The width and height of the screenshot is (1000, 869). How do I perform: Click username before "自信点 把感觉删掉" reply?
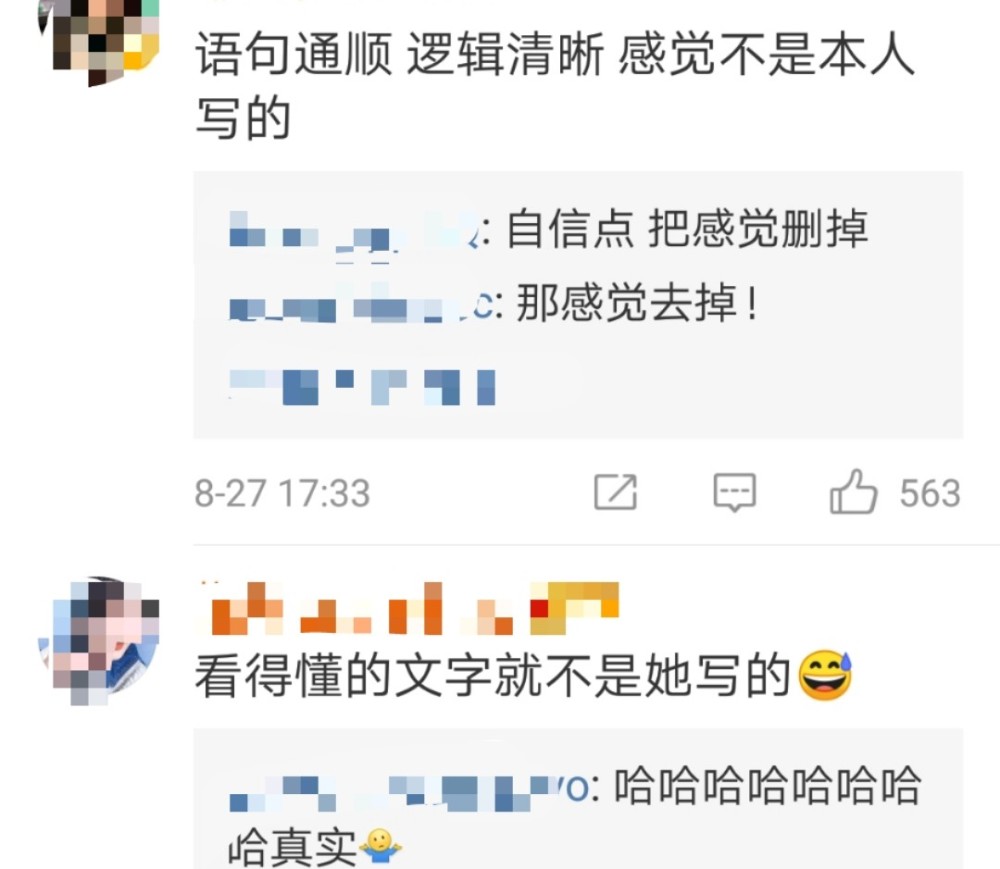pos(355,231)
